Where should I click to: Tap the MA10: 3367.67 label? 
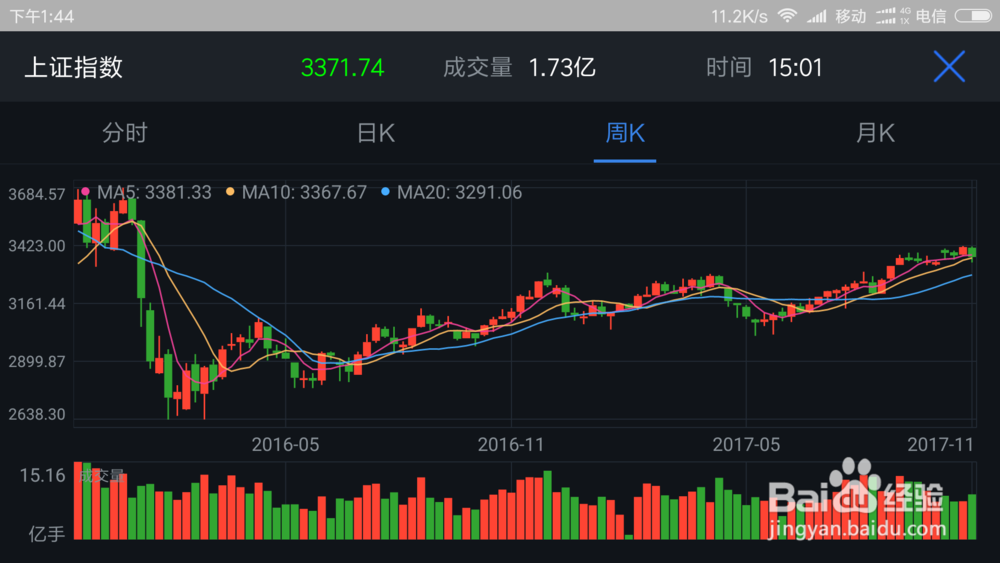(x=304, y=192)
